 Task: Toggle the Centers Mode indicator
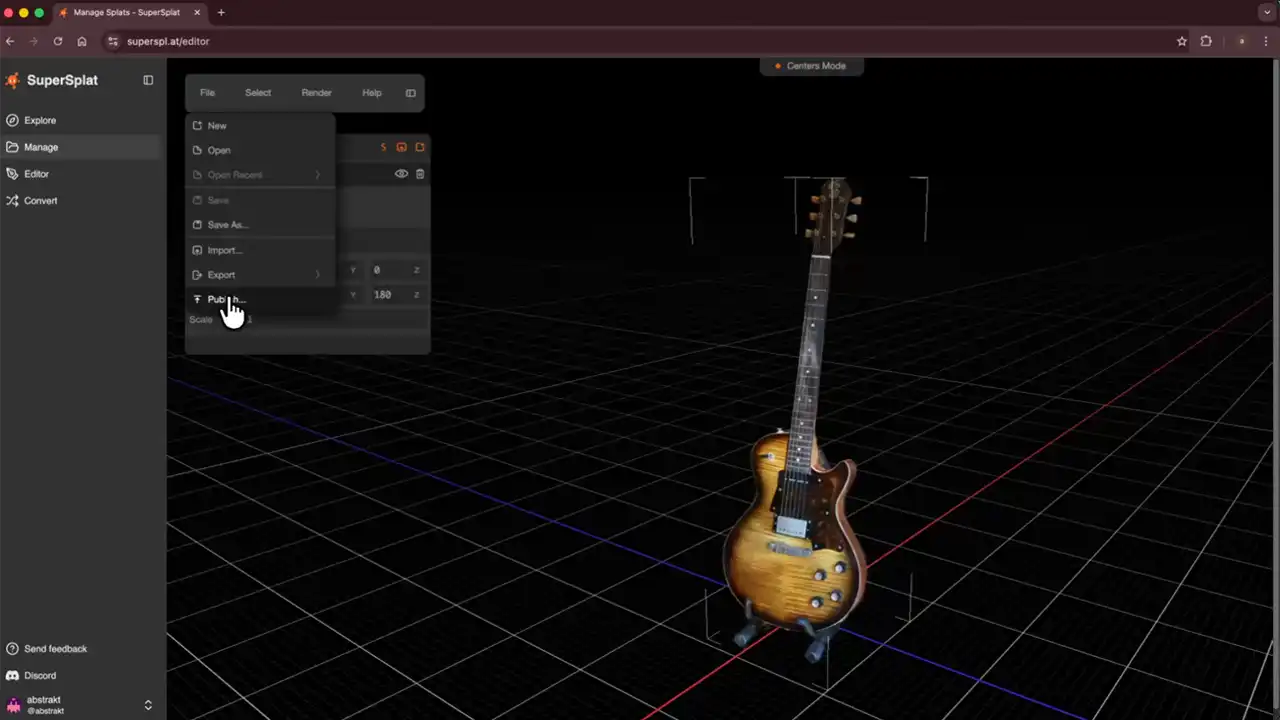(811, 66)
